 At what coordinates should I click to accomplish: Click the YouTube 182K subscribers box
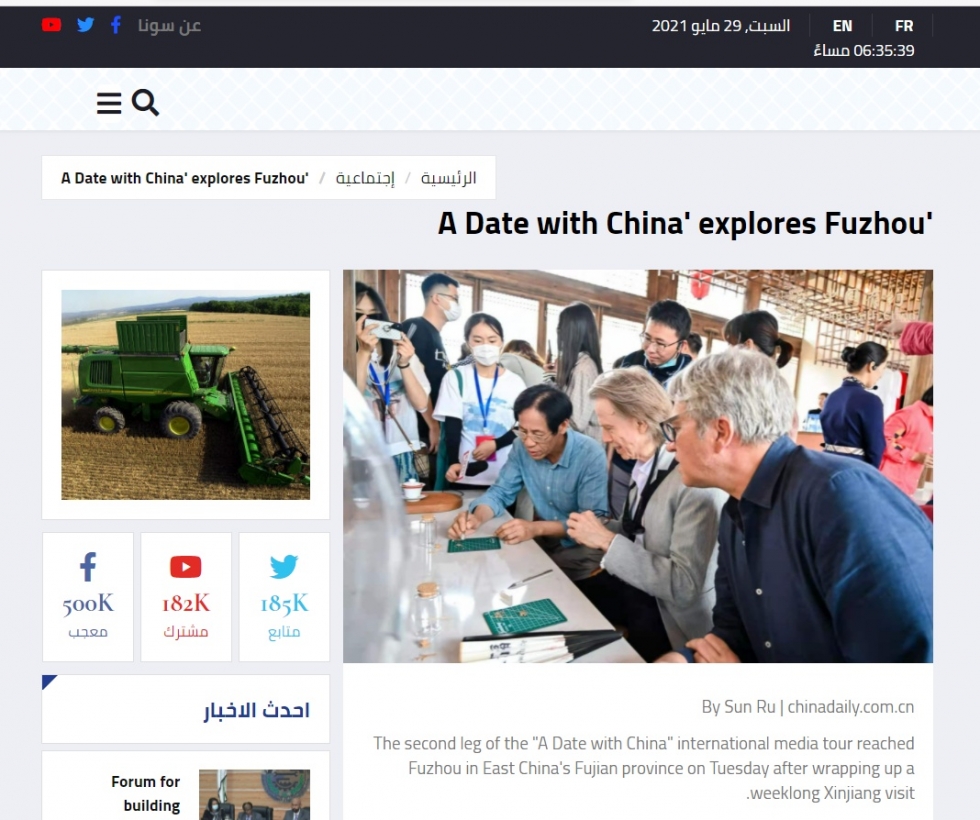point(186,597)
